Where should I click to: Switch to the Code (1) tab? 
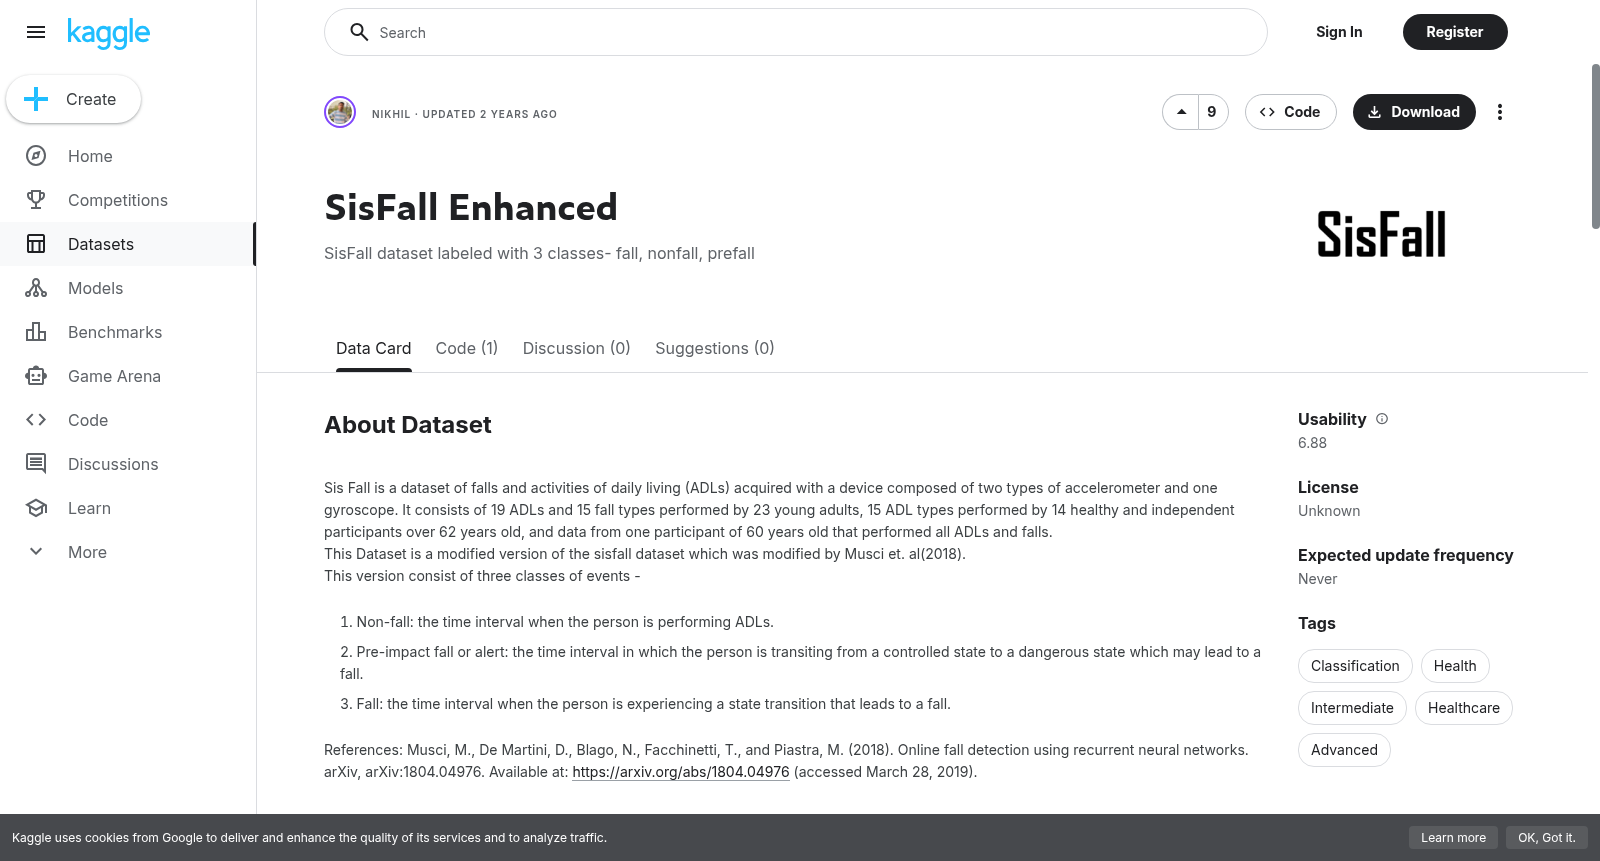(467, 348)
